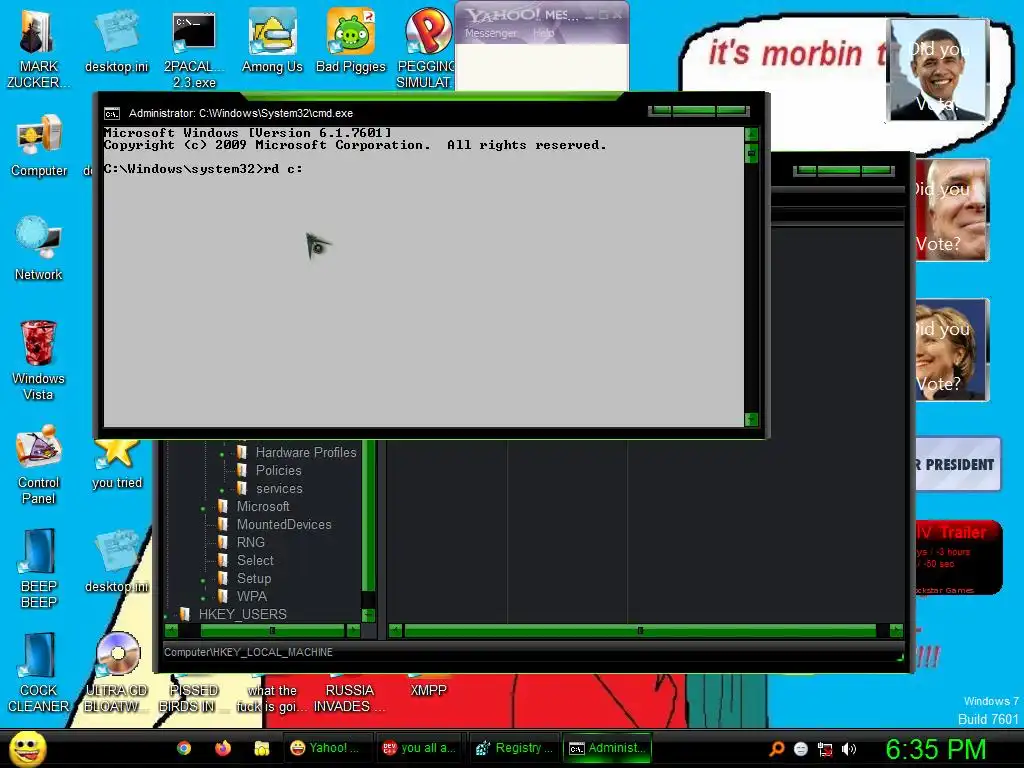Screen dimensions: 1024x768
Task: Expand the Setup registry key
Action: click(203, 579)
